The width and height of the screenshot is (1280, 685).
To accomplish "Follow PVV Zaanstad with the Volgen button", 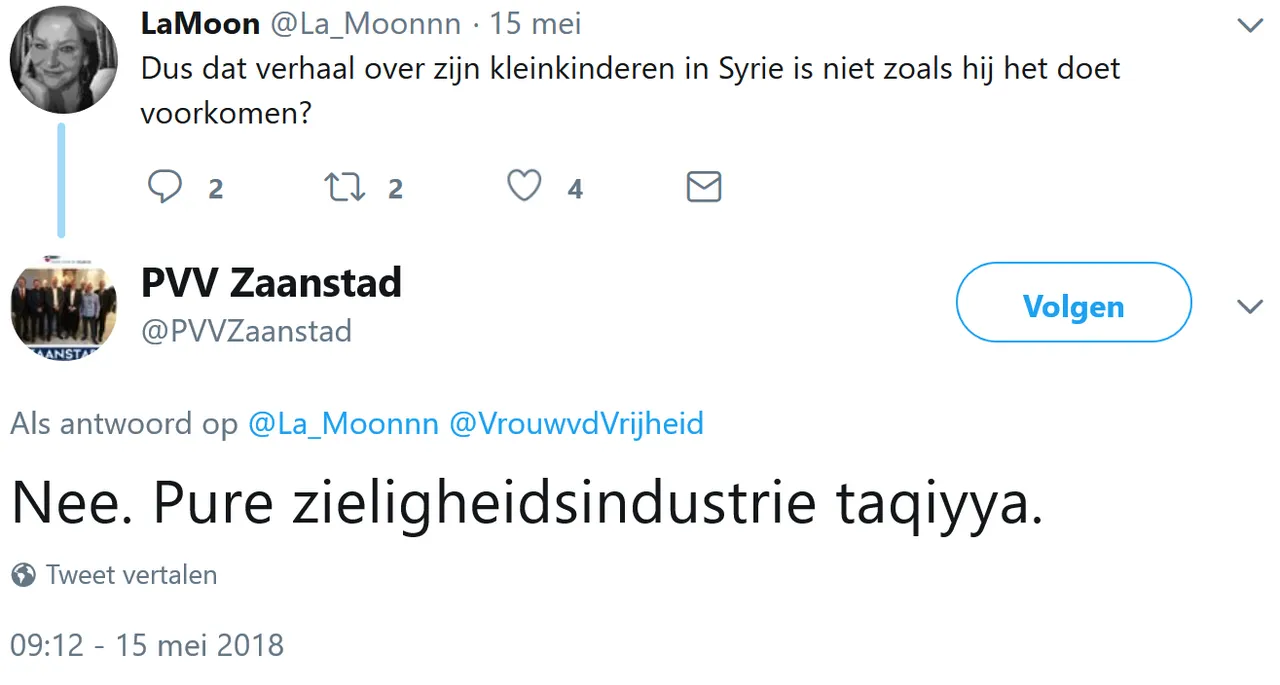I will click(x=1073, y=306).
